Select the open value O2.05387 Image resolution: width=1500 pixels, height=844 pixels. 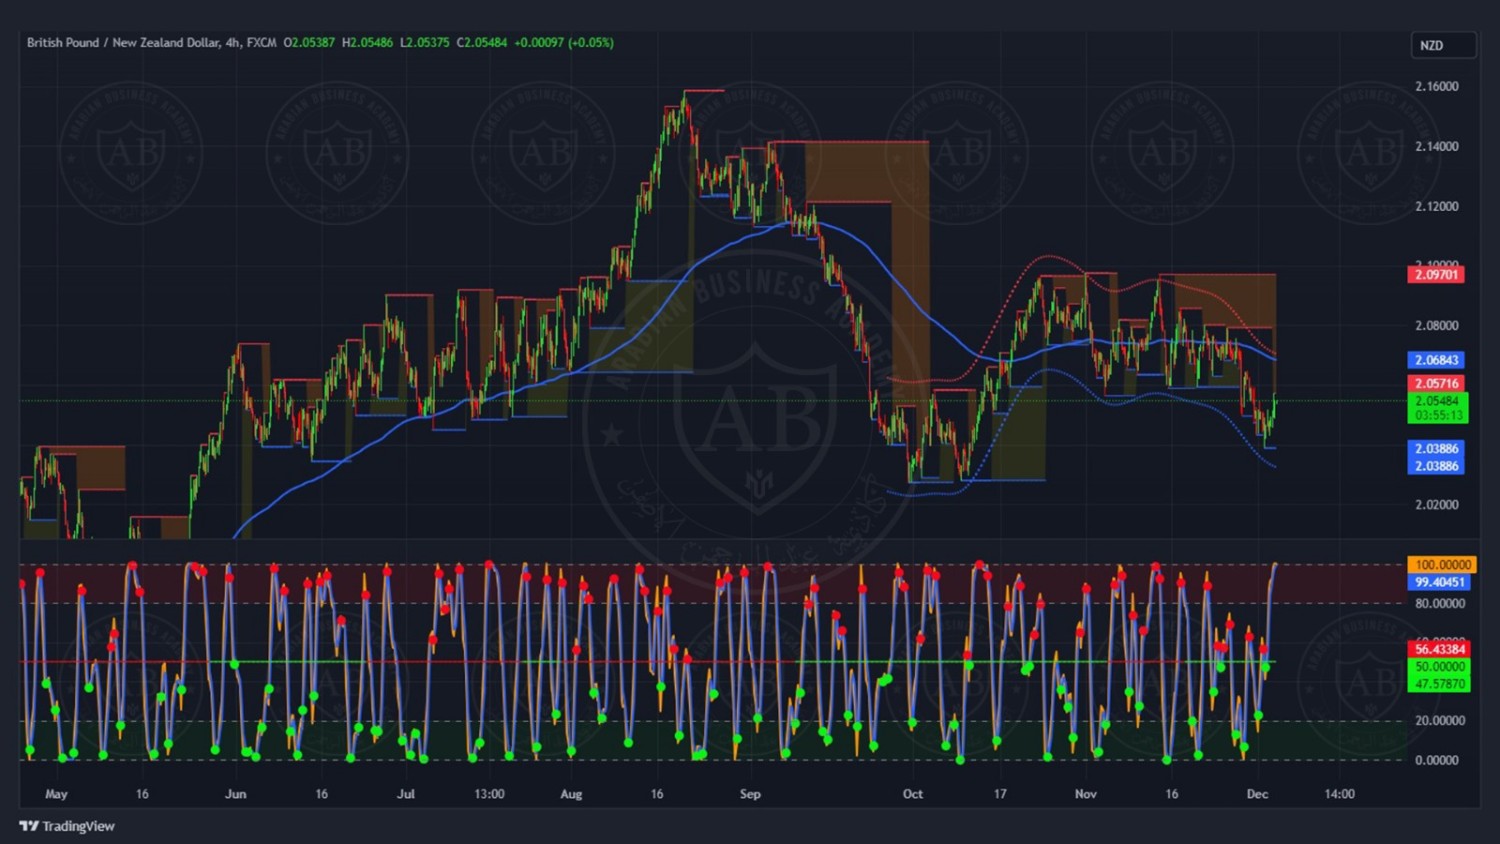coord(309,43)
